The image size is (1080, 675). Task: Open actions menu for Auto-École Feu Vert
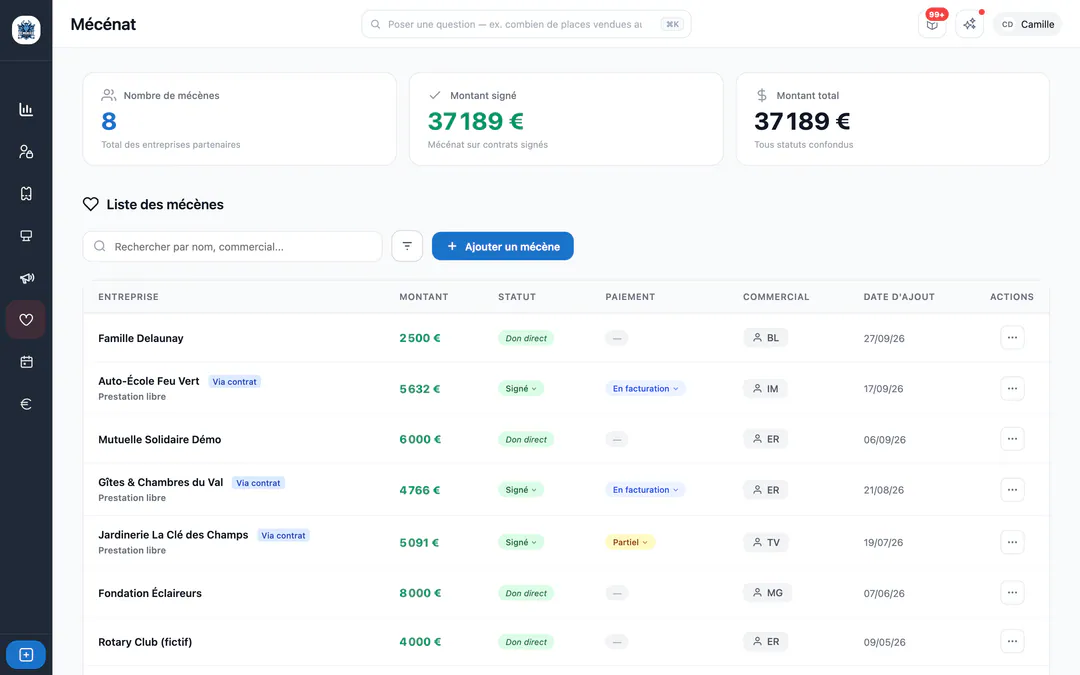pyautogui.click(x=1012, y=388)
